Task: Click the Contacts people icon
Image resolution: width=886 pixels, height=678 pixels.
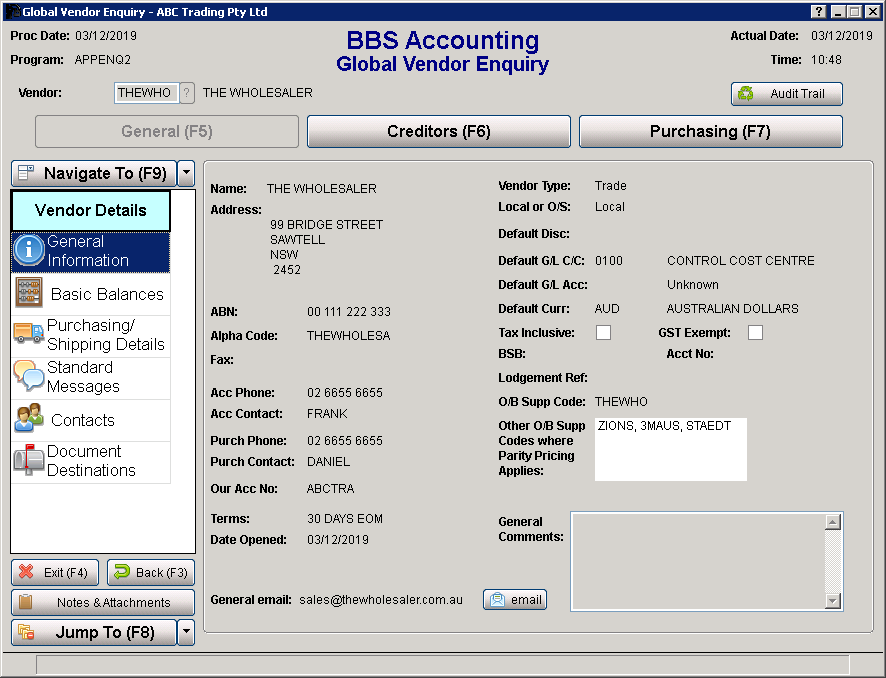Action: [29, 419]
